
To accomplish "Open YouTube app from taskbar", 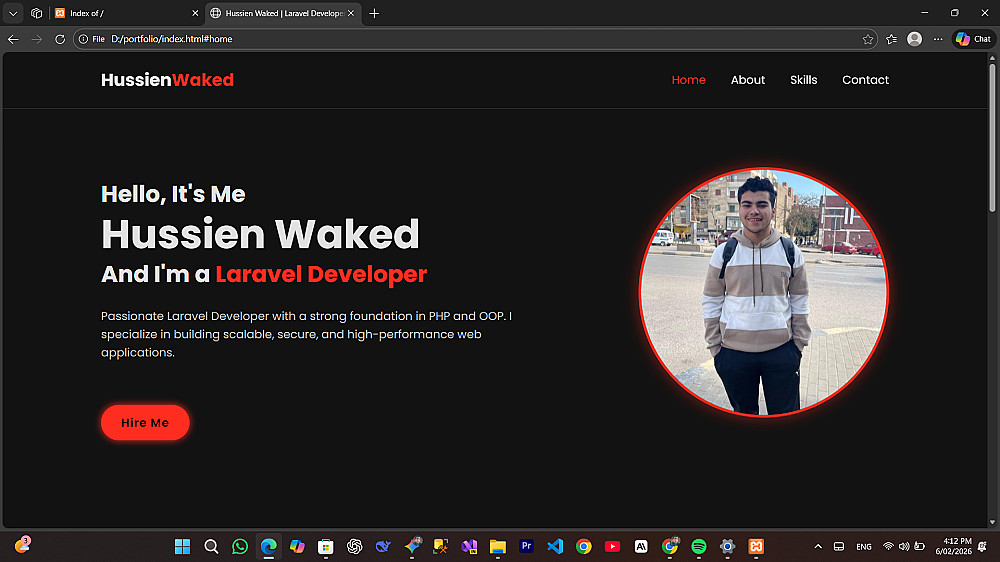I will 612,546.
